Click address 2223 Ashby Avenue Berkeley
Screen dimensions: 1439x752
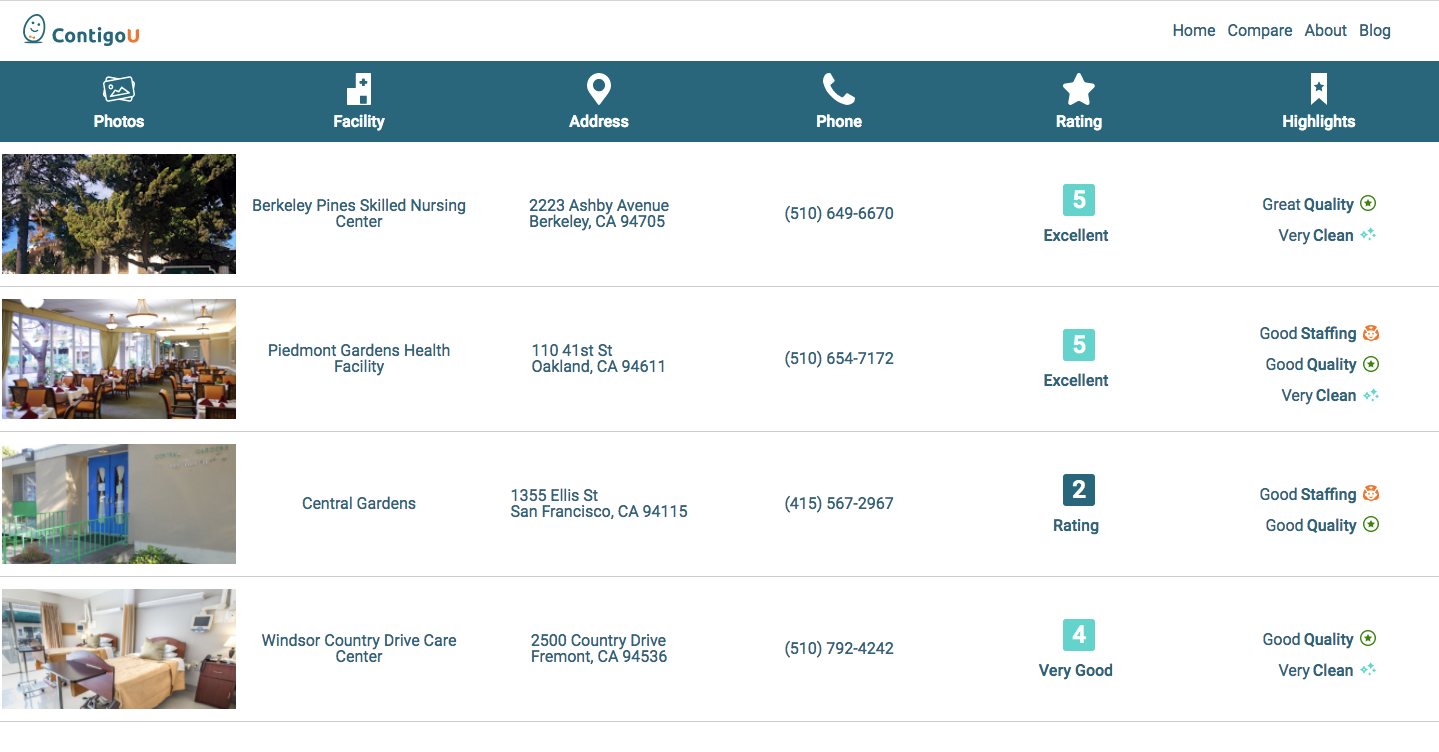(599, 213)
